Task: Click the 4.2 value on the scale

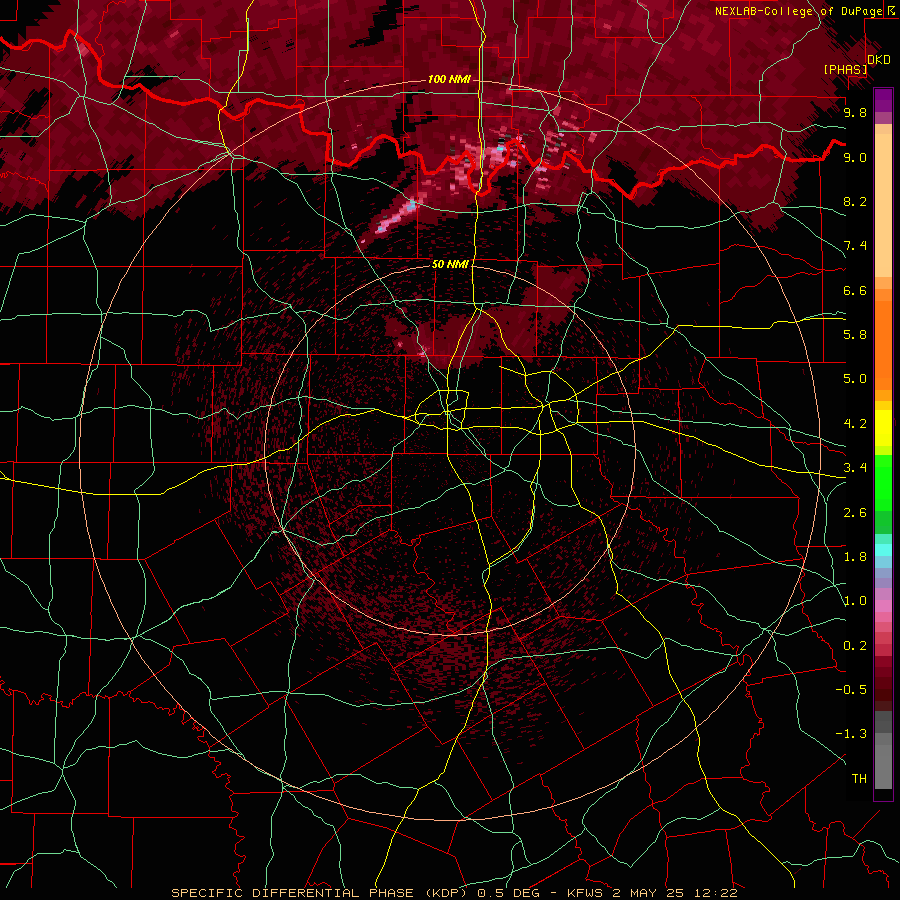Action: click(855, 424)
